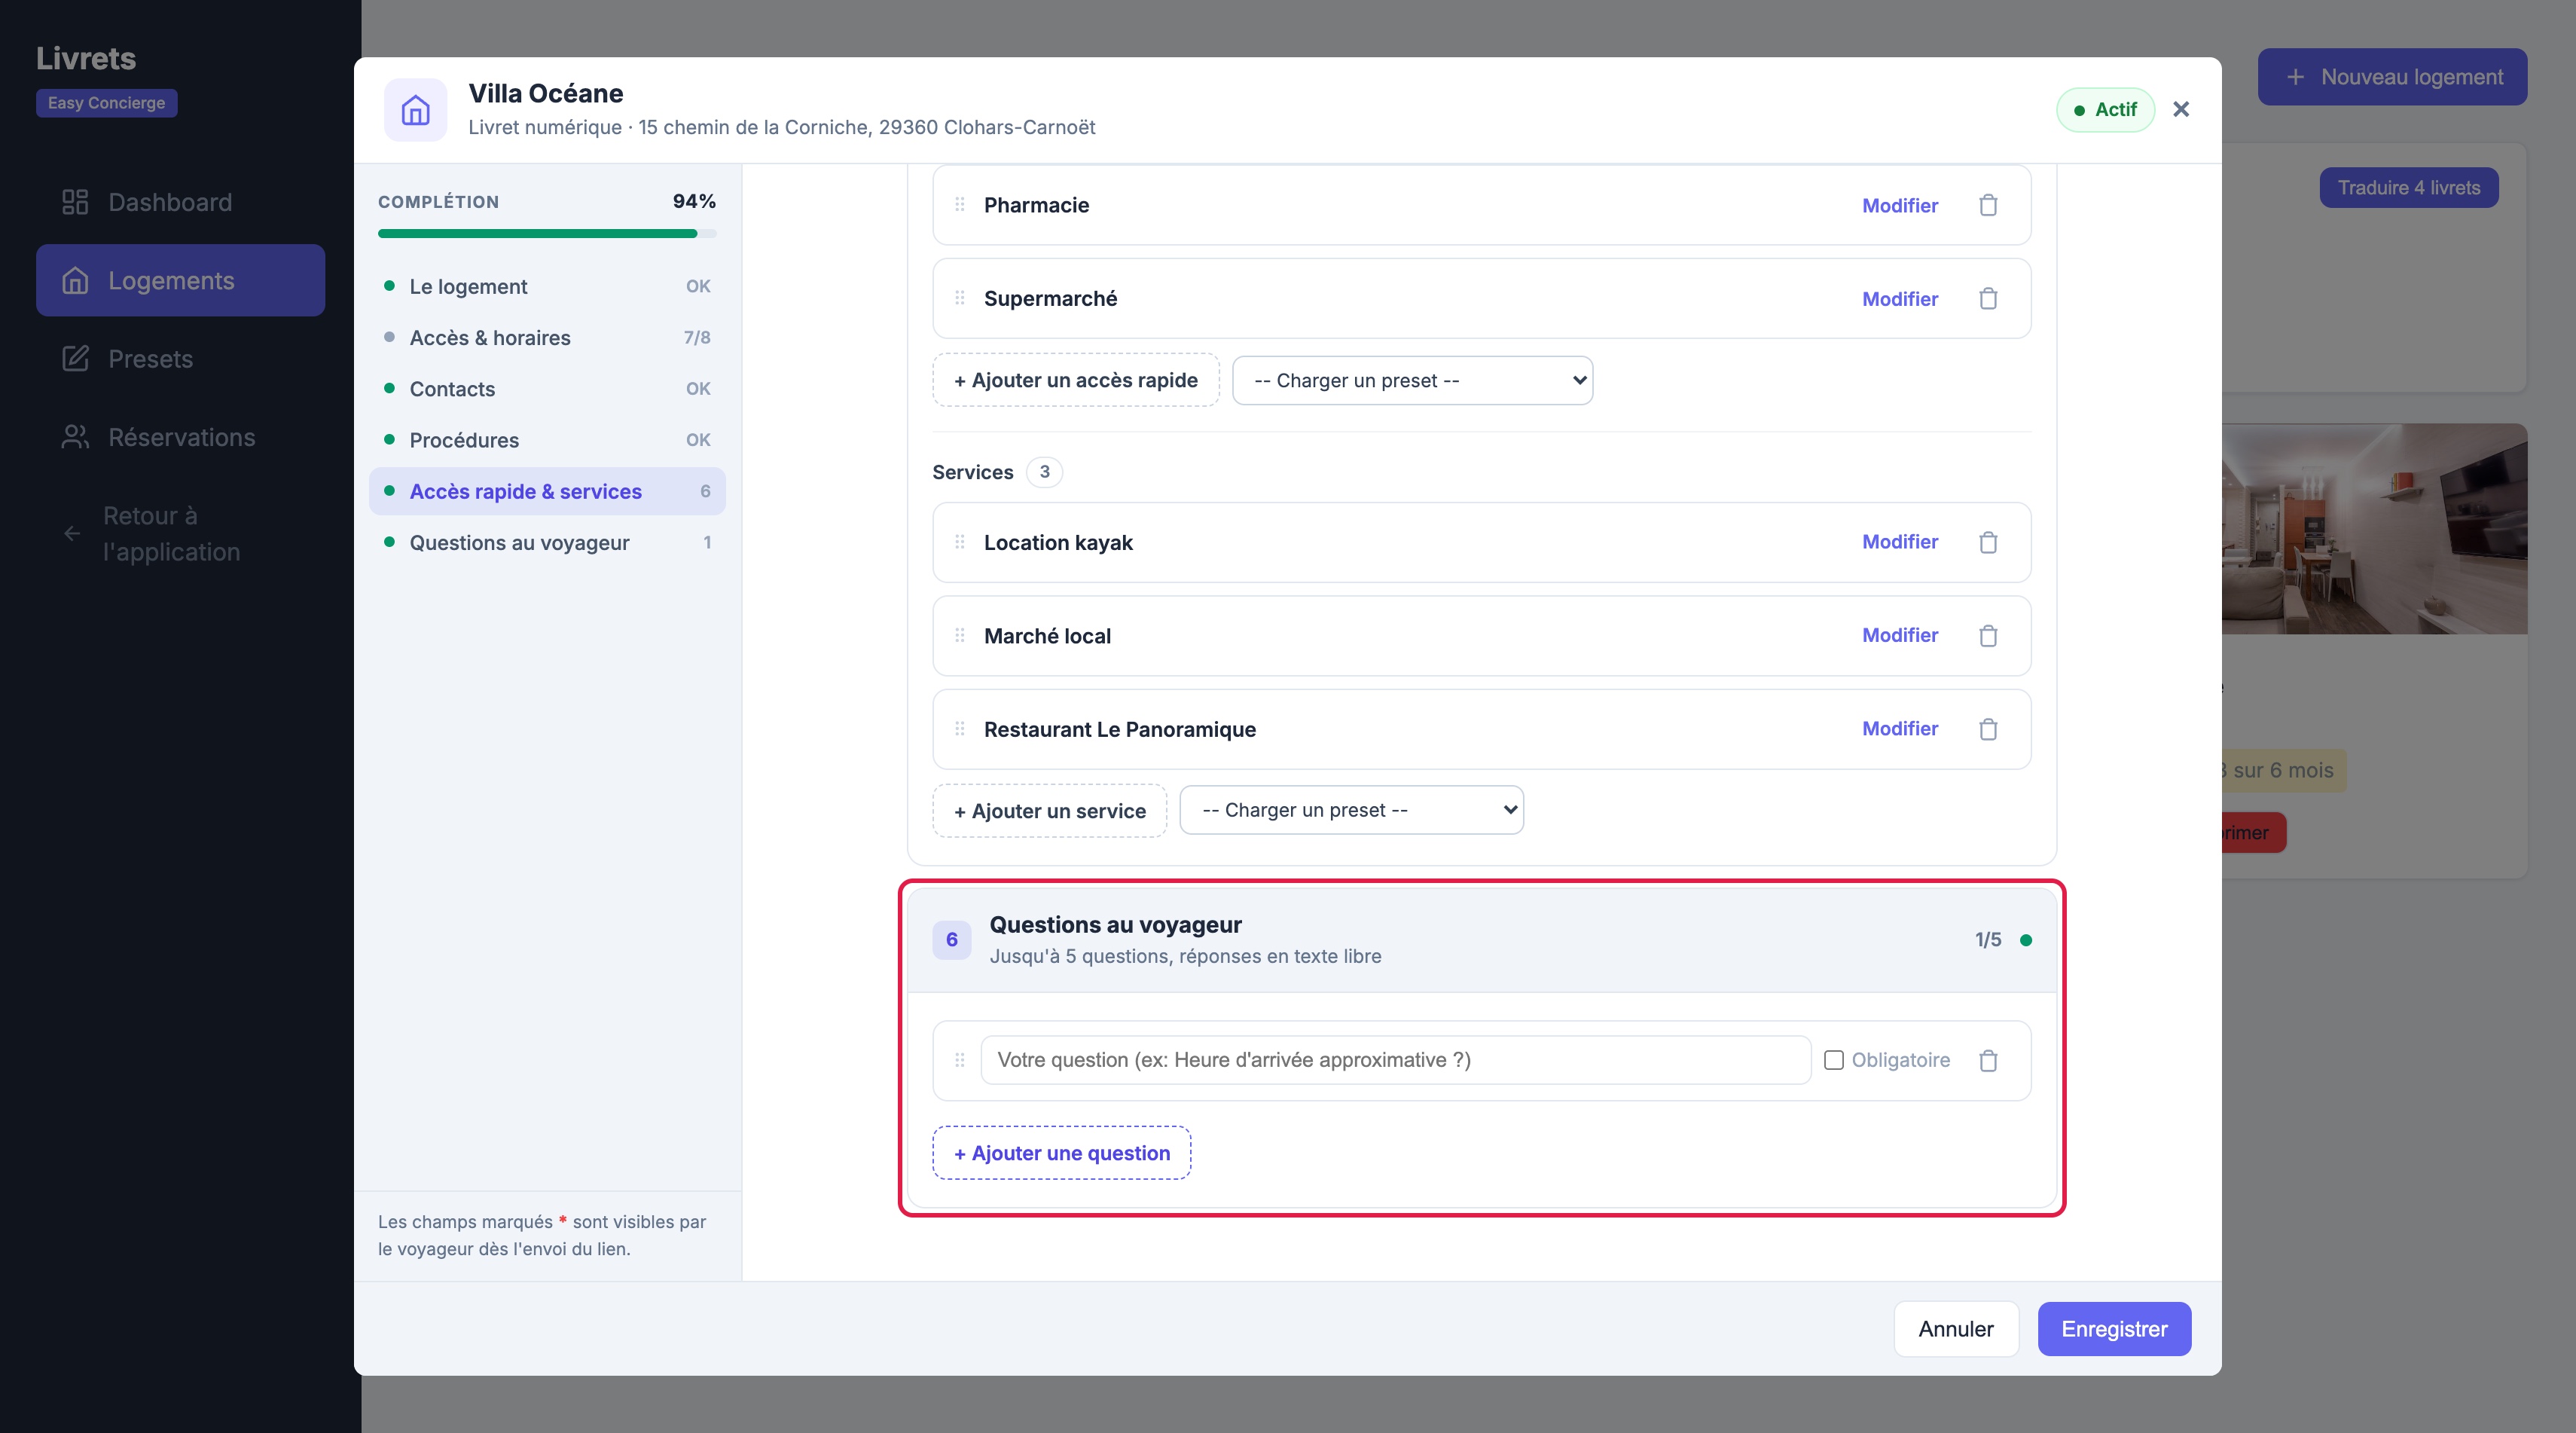Select drag handle of Location kayak
Viewport: 2576px width, 1433px height.
pos(959,542)
